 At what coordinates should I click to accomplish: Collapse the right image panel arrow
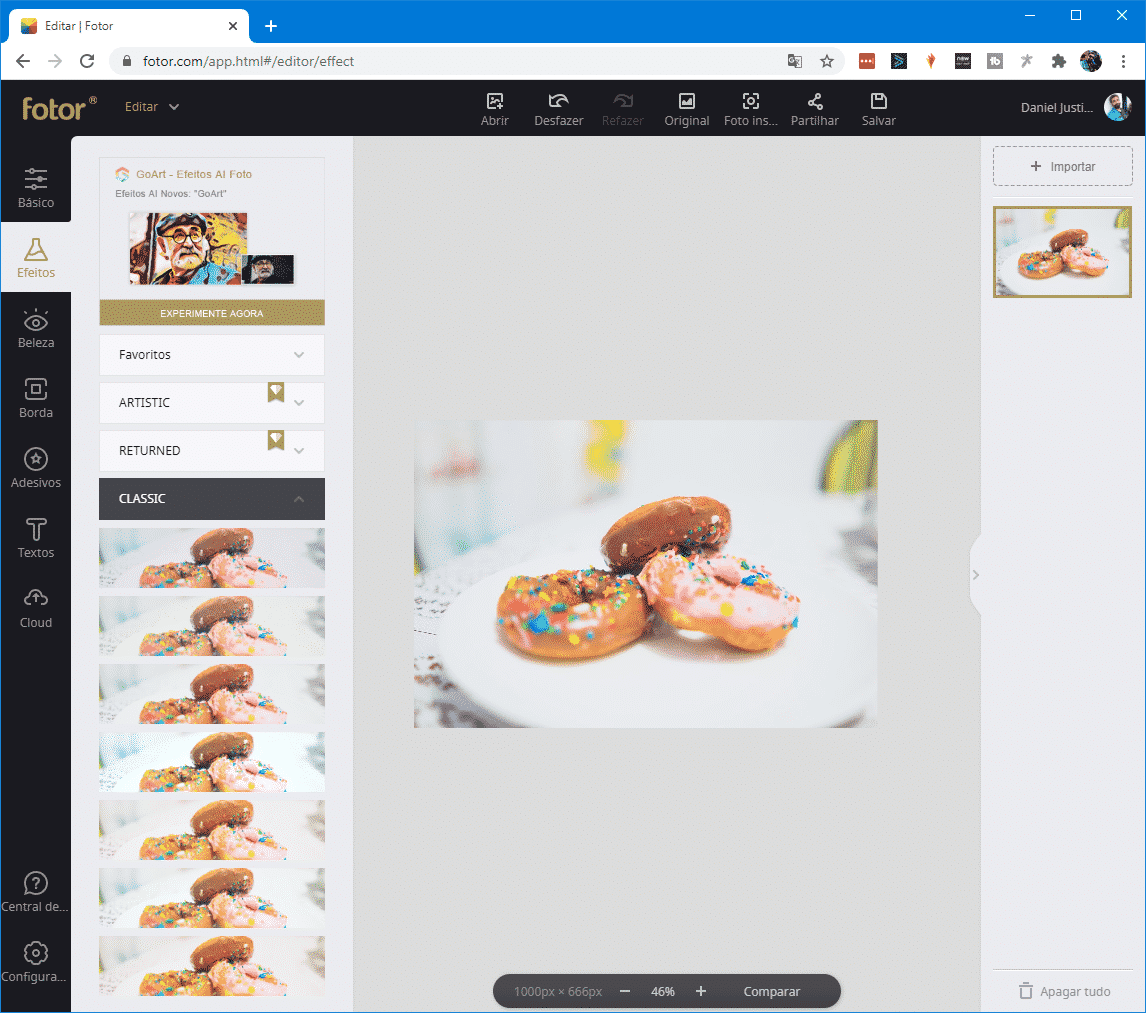pyautogui.click(x=975, y=575)
